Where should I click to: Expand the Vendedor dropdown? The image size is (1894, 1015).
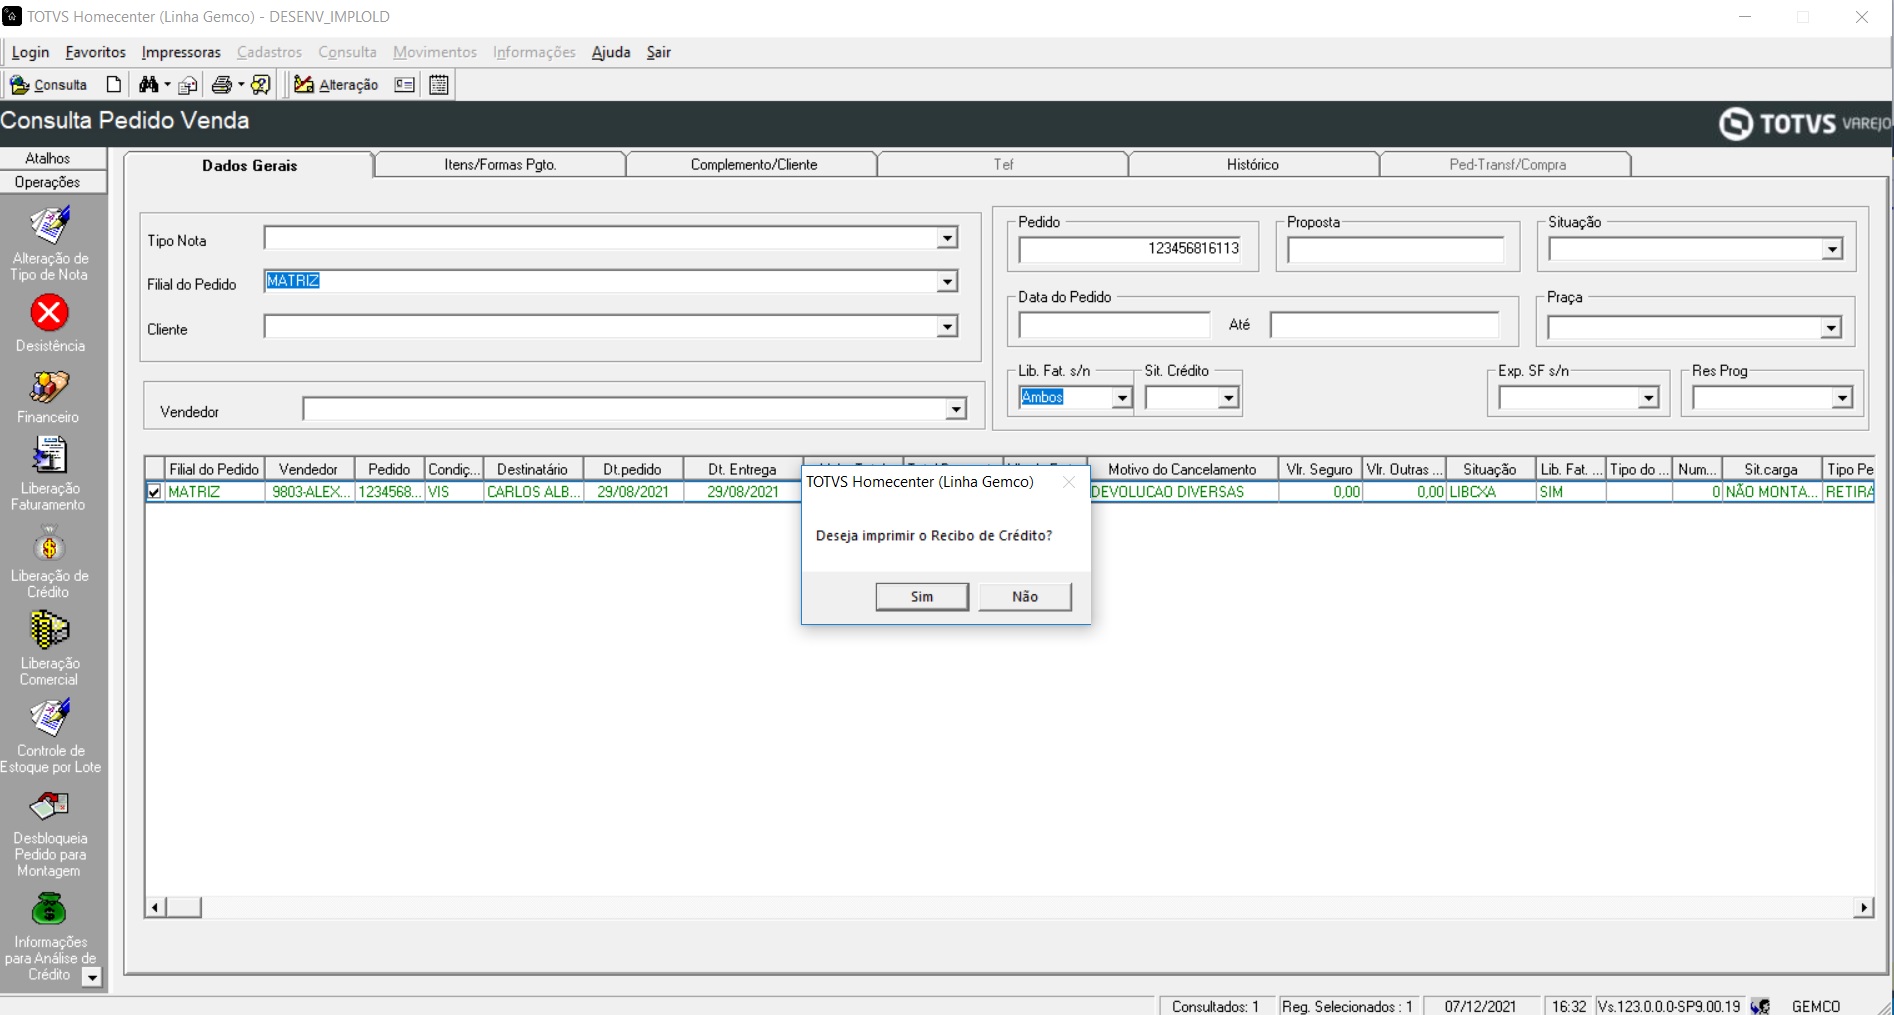pos(956,409)
